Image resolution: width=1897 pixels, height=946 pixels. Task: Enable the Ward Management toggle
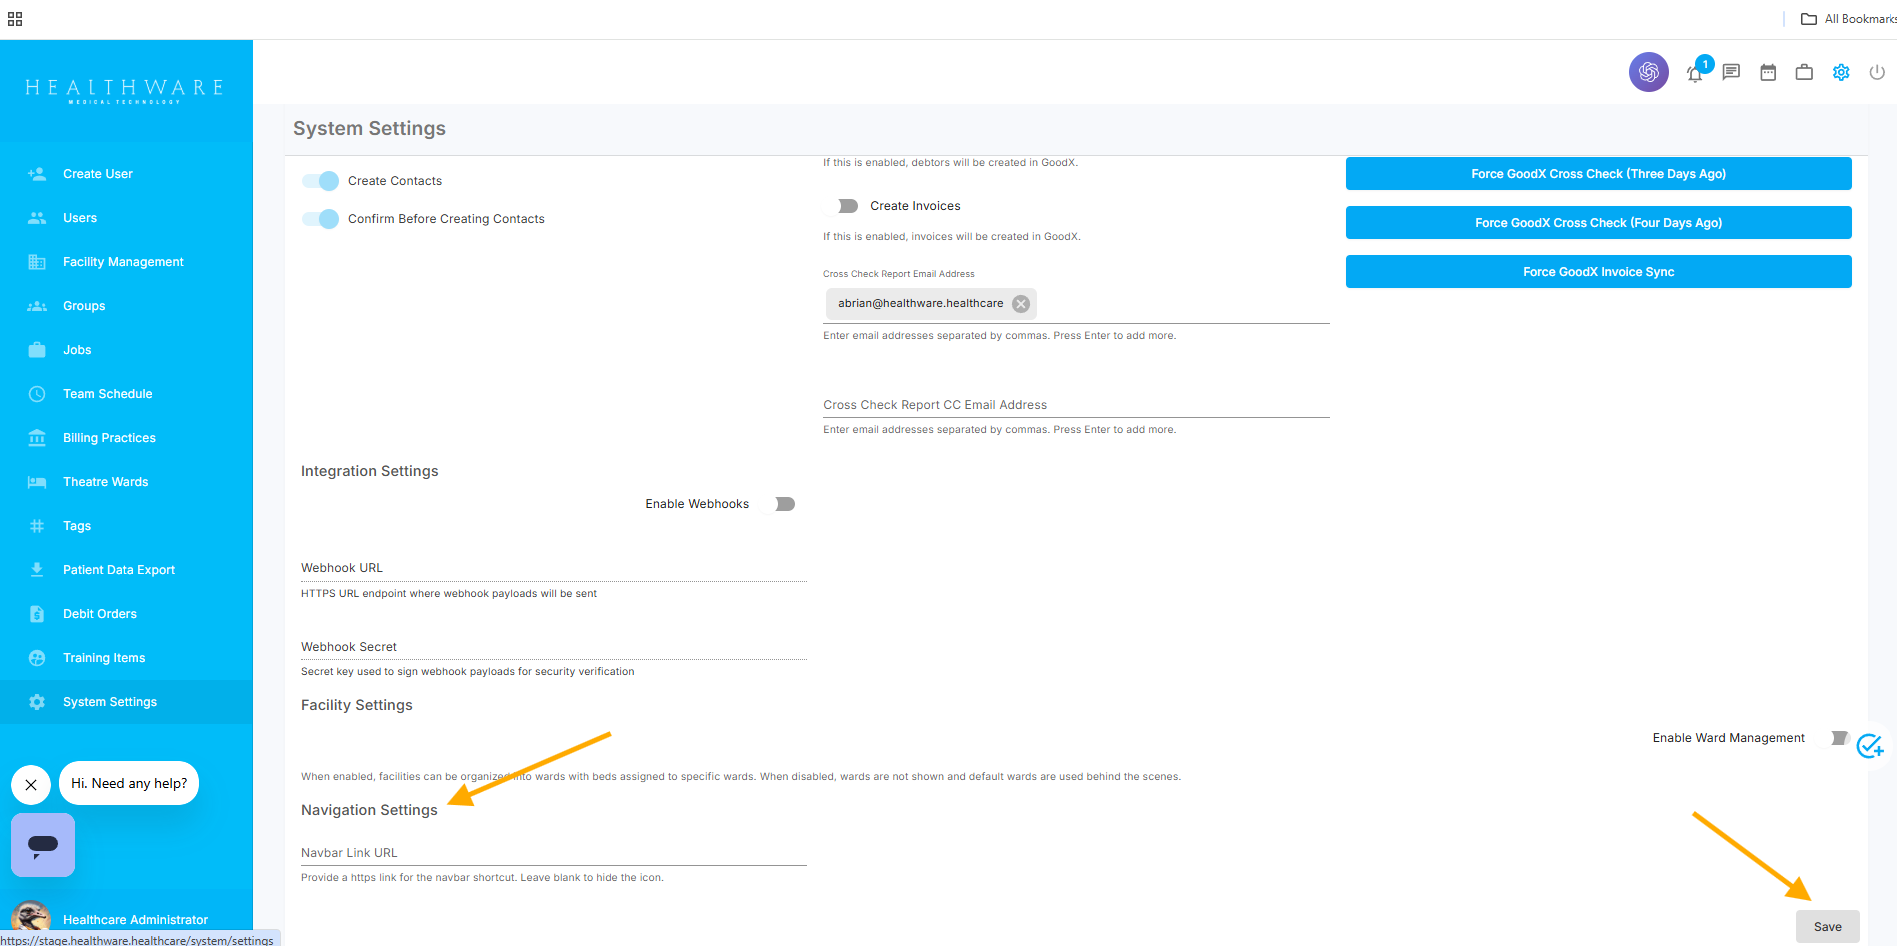pyautogui.click(x=1836, y=738)
